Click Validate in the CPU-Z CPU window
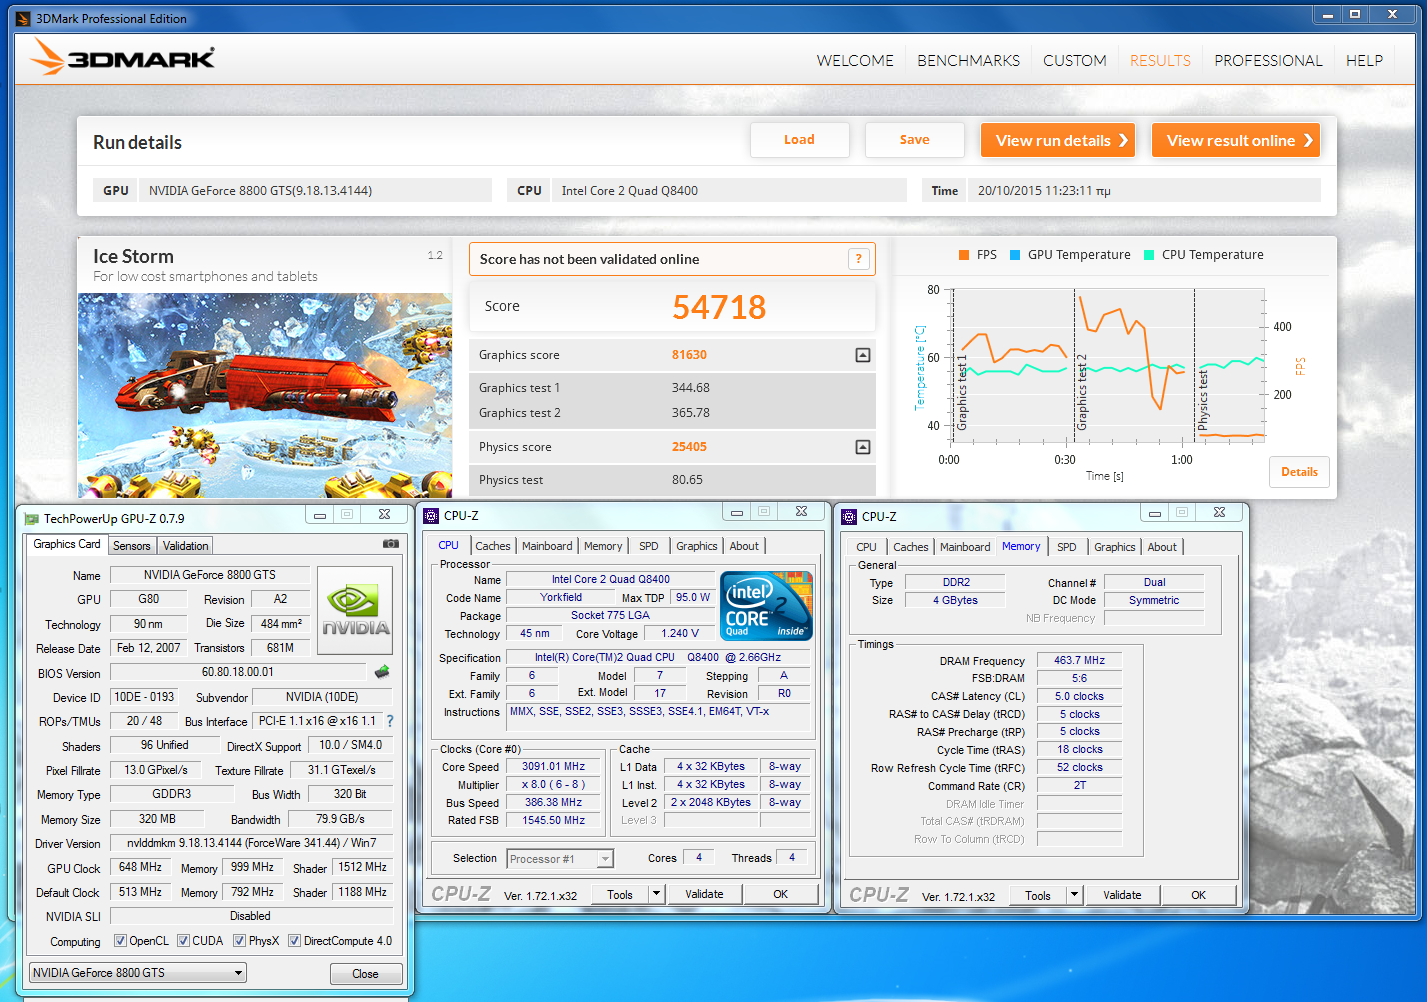The width and height of the screenshot is (1427, 1002). coord(704,894)
